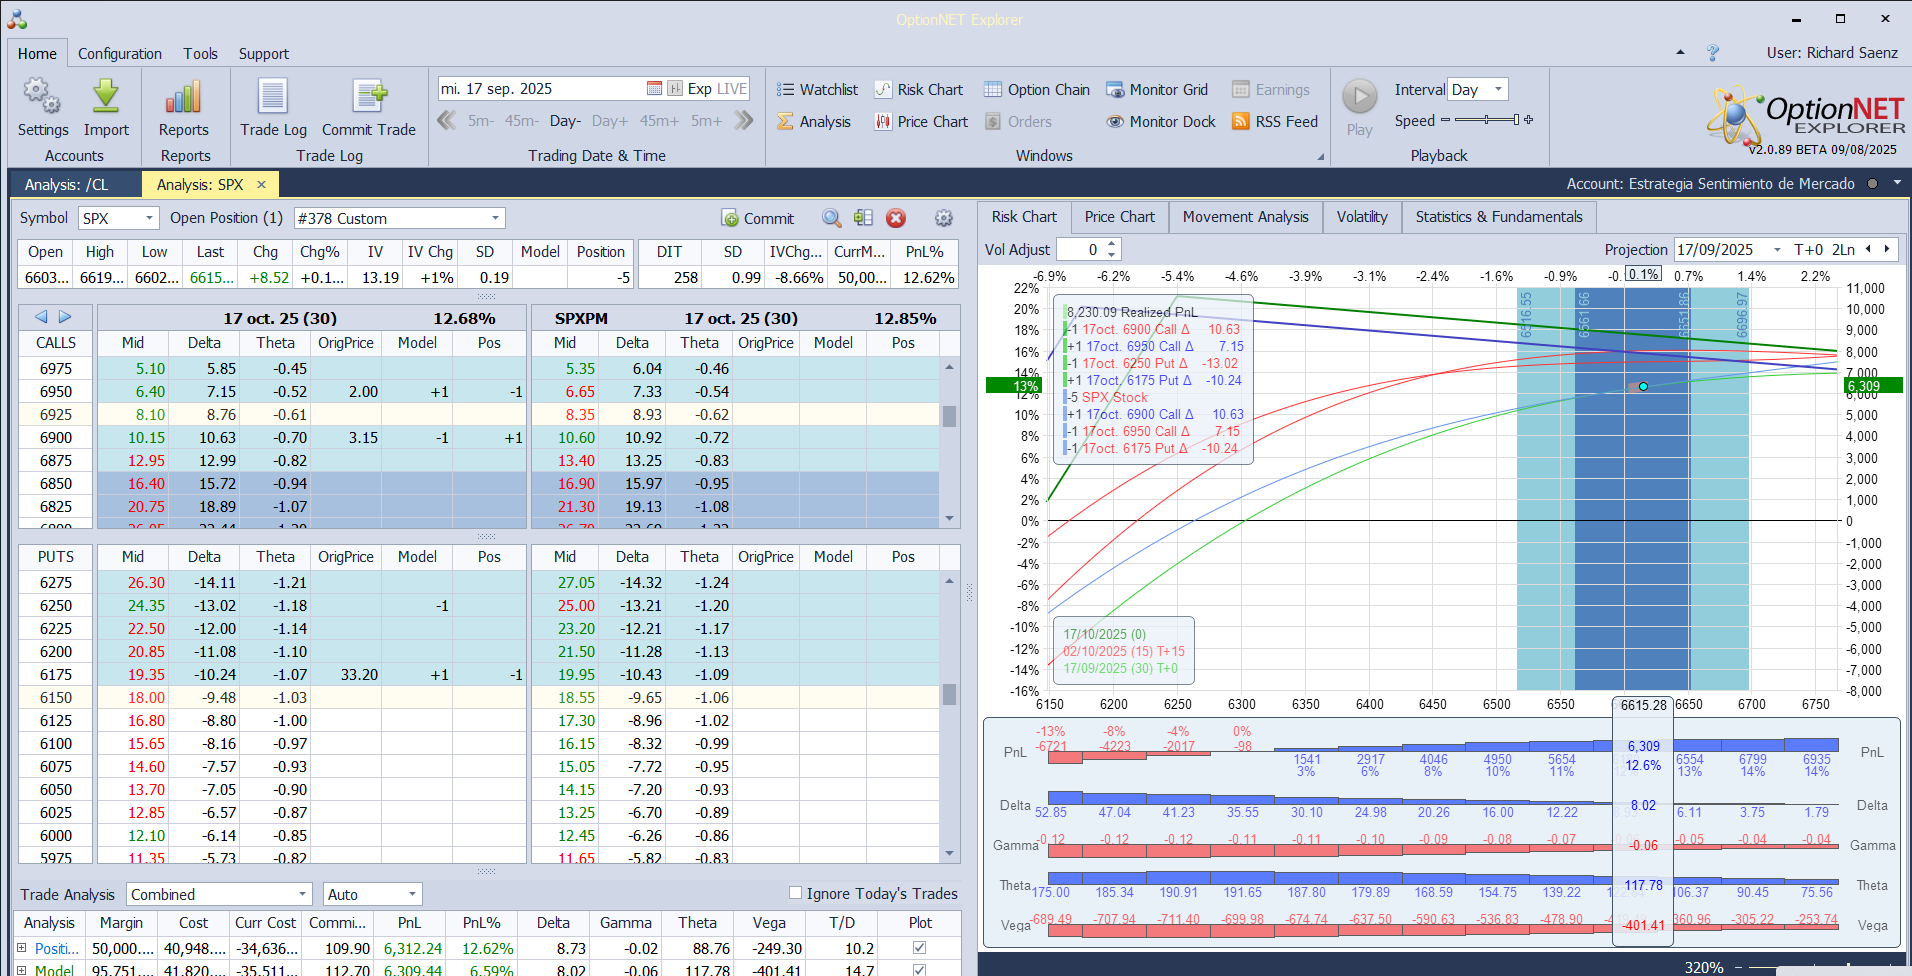Open Price Chart from the Windows ribbon group
Image resolution: width=1912 pixels, height=976 pixels.
[921, 121]
